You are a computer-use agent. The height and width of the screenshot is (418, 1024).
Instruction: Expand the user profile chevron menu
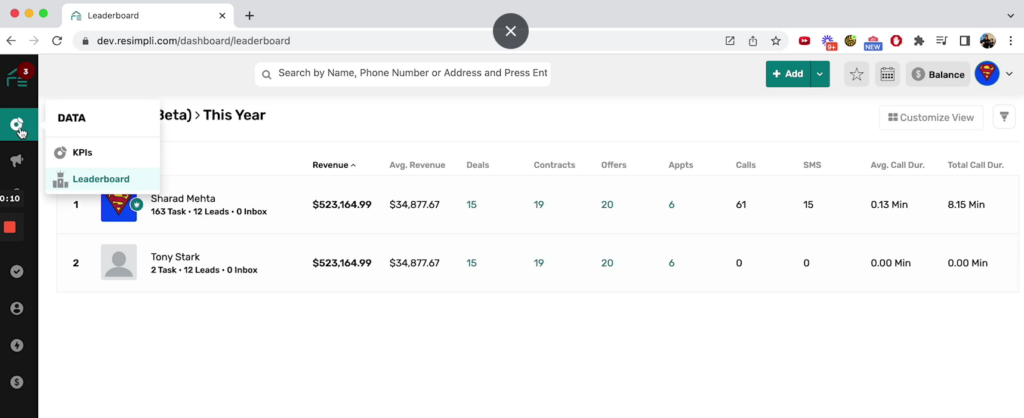click(1009, 74)
